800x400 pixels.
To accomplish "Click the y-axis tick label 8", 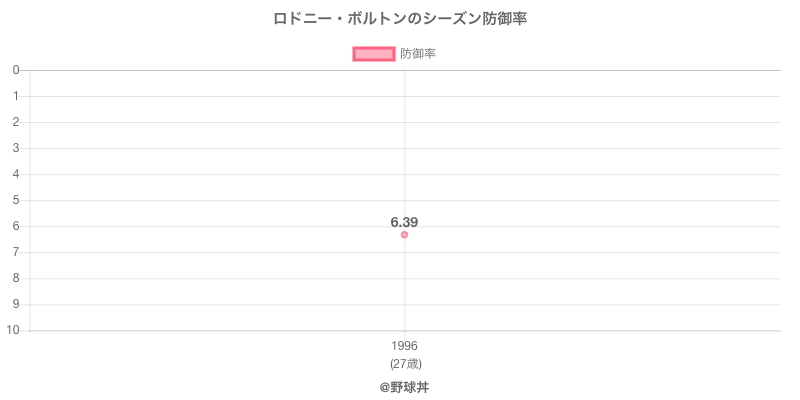I will click(16, 278).
